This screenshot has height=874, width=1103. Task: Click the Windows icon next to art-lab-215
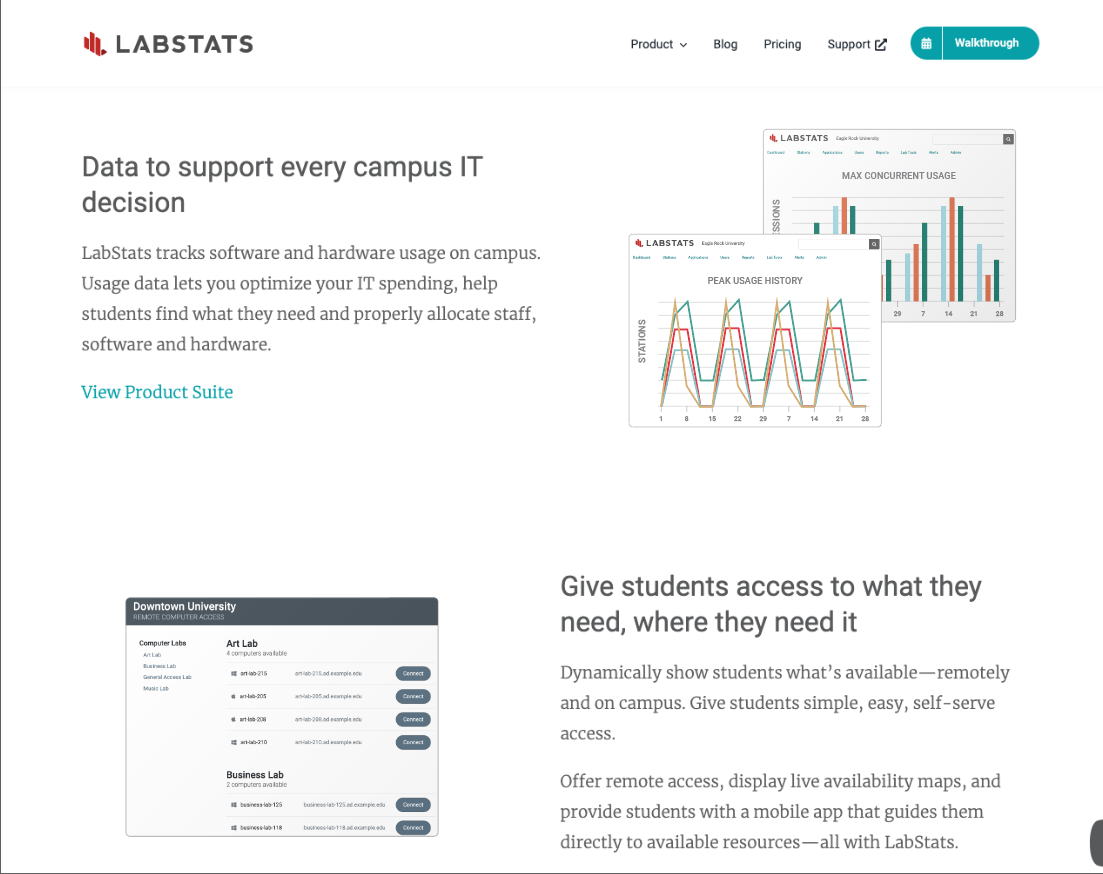coord(234,673)
